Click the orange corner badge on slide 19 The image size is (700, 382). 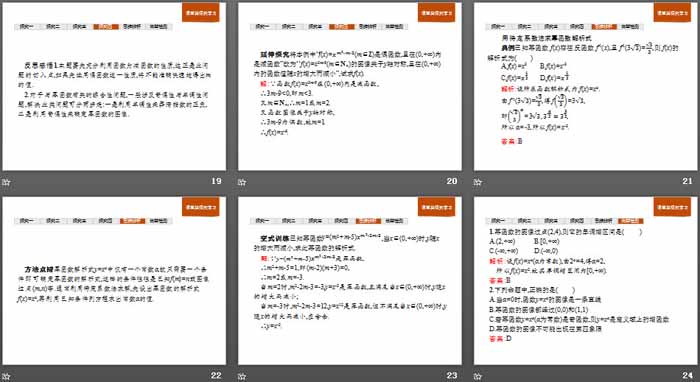pos(201,12)
